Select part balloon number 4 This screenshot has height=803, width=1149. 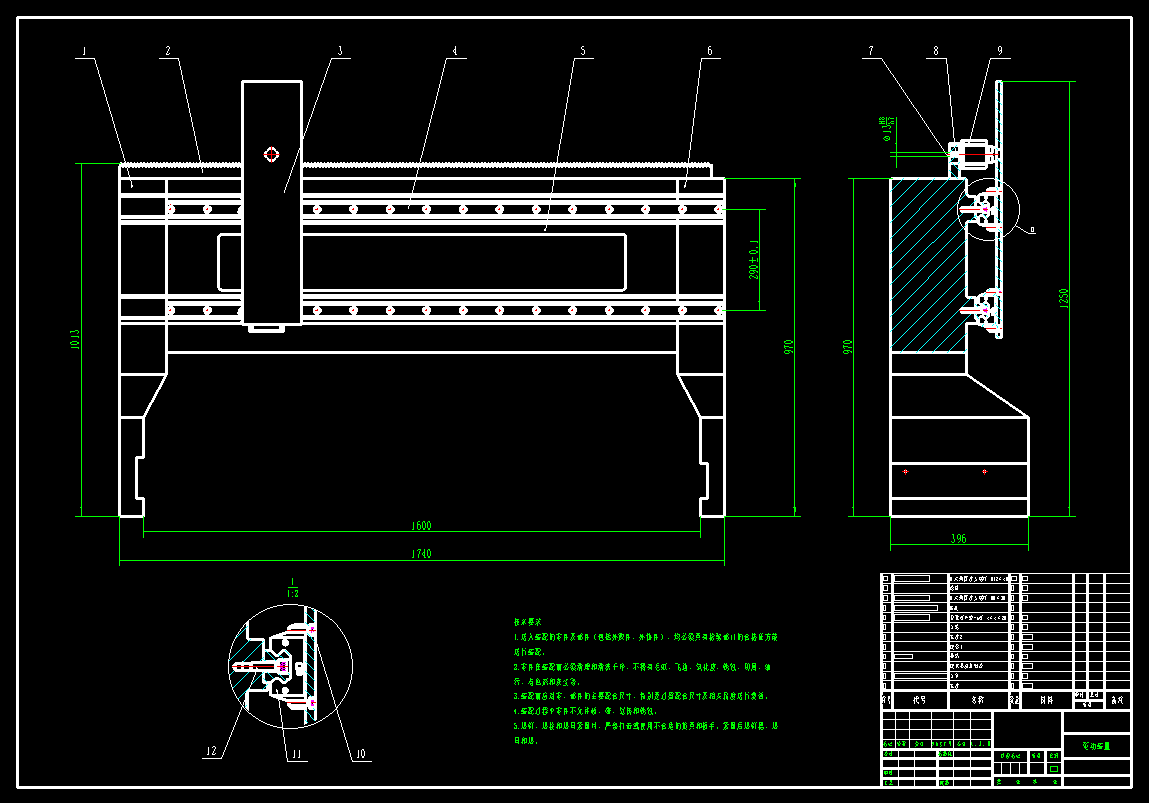pos(455,51)
